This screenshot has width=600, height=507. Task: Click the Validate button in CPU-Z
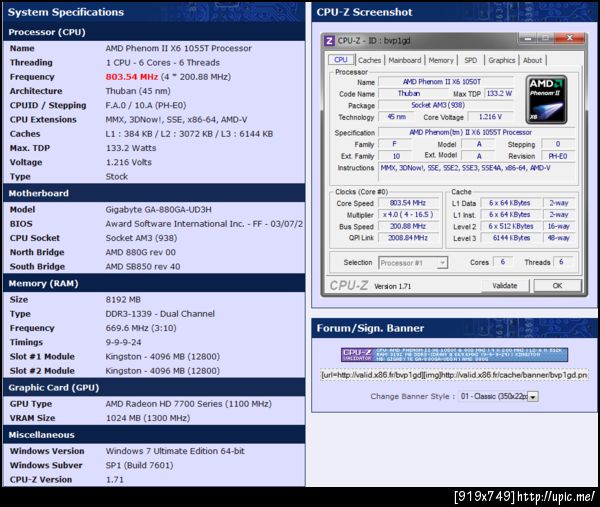tap(504, 285)
